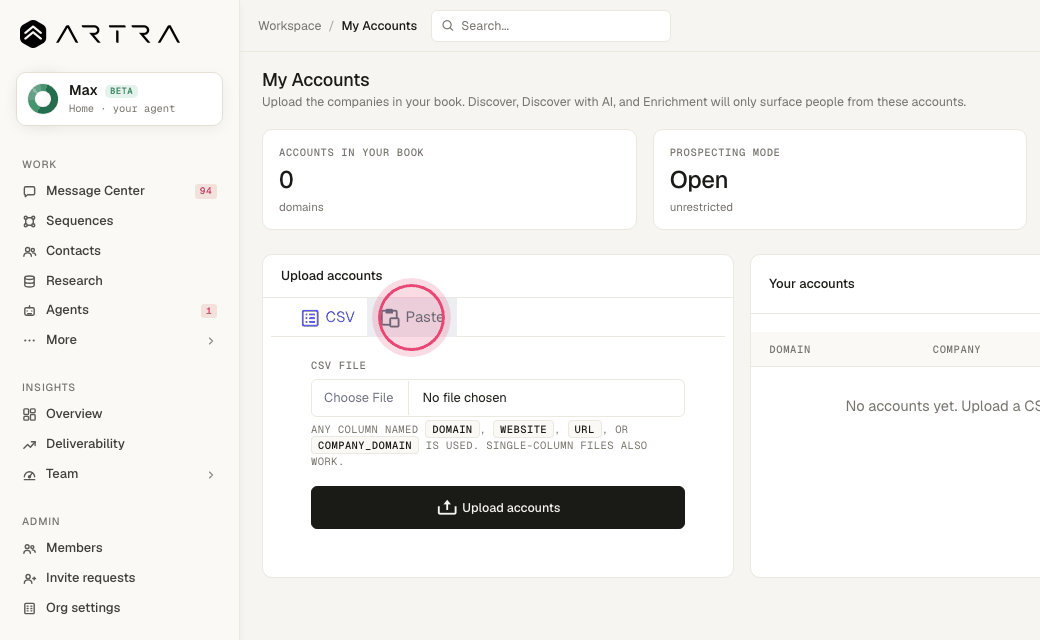1040x640 pixels.
Task: Expand the More menu chevron
Action: click(x=211, y=341)
